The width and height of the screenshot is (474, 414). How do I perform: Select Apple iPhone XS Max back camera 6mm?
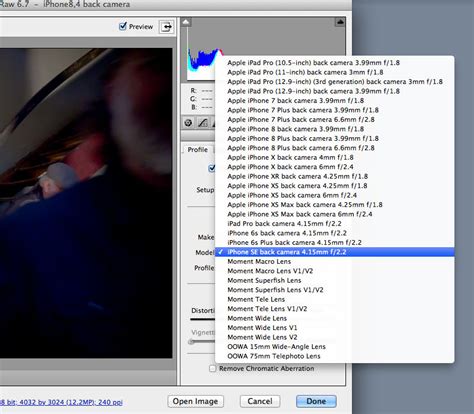pyautogui.click(x=335, y=214)
